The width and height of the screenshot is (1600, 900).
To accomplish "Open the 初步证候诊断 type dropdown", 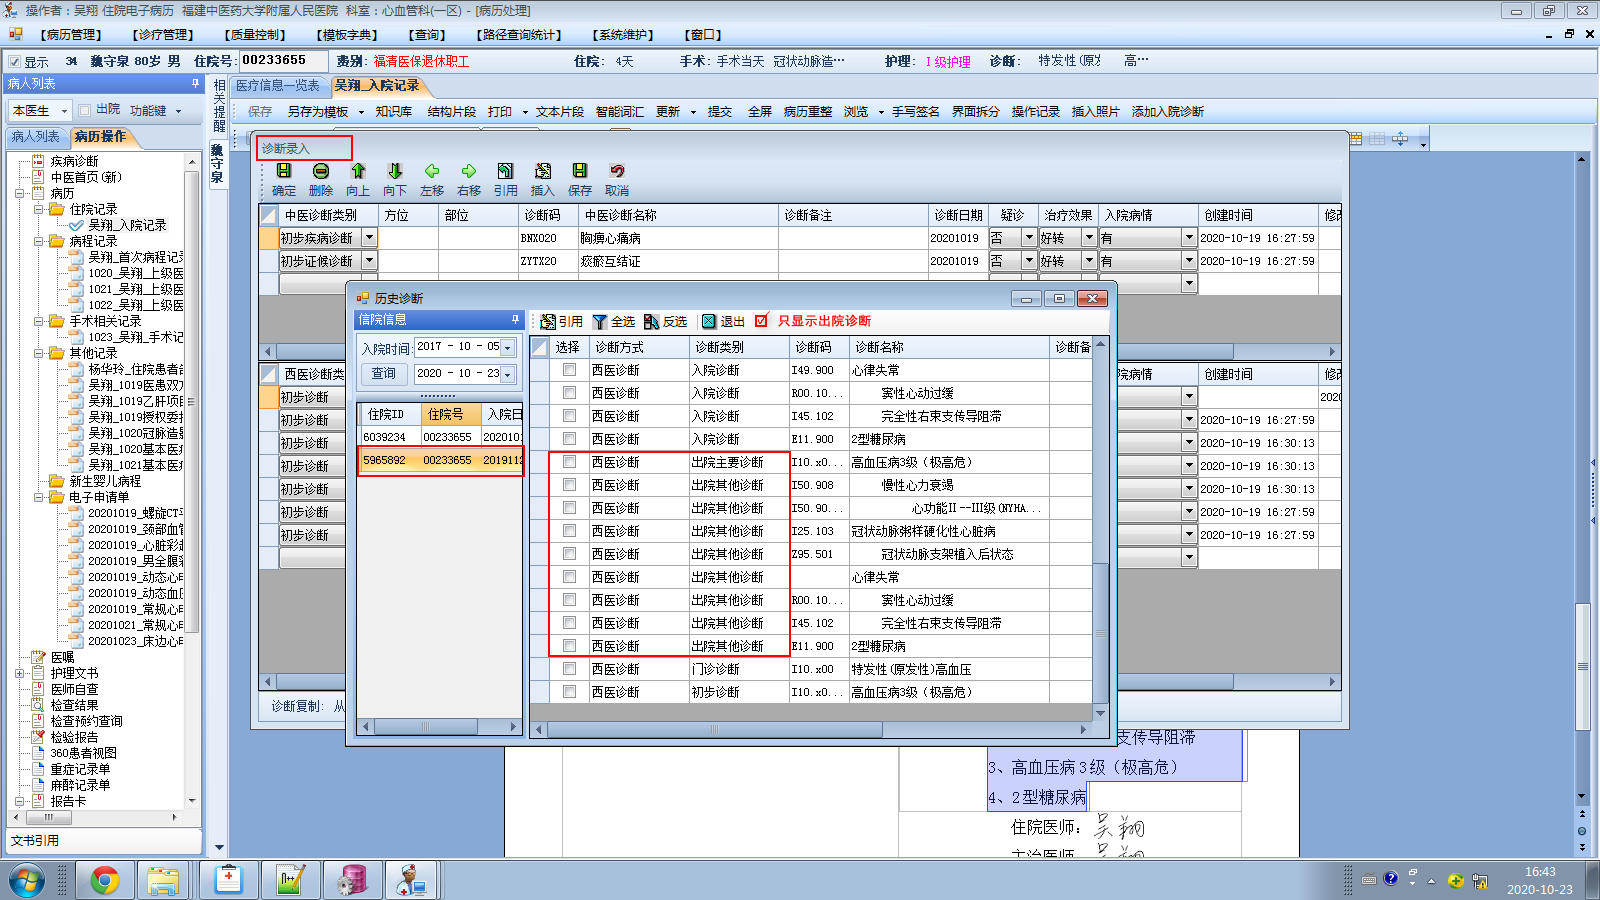I will [369, 261].
